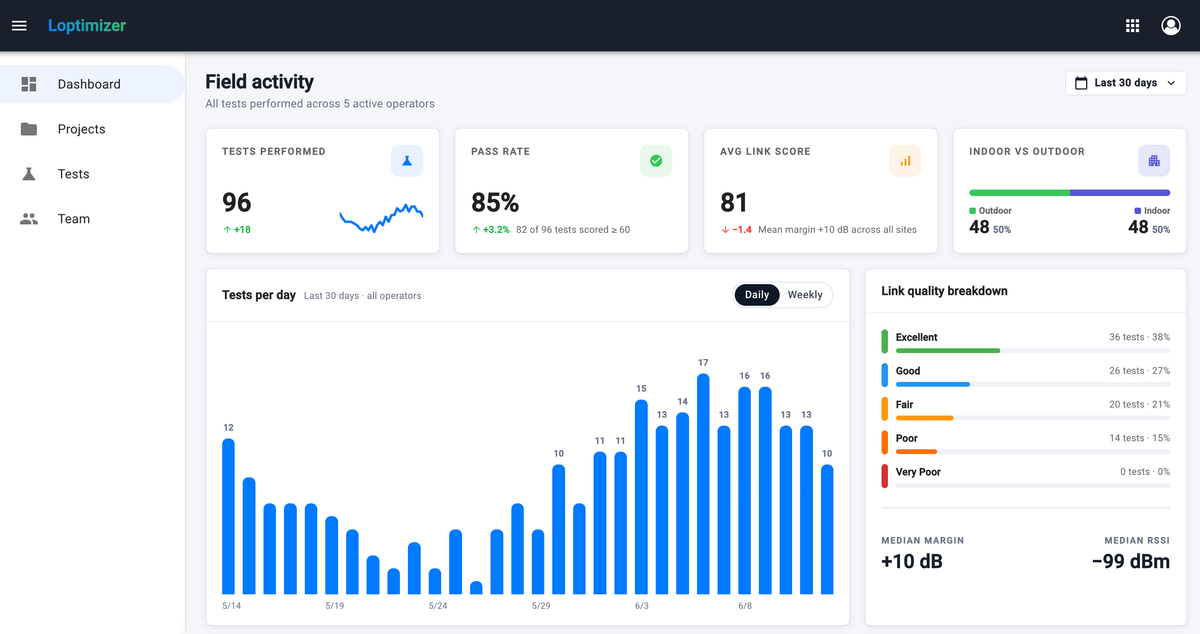Click the +18 change indicator
The height and width of the screenshot is (634, 1200).
tap(237, 230)
